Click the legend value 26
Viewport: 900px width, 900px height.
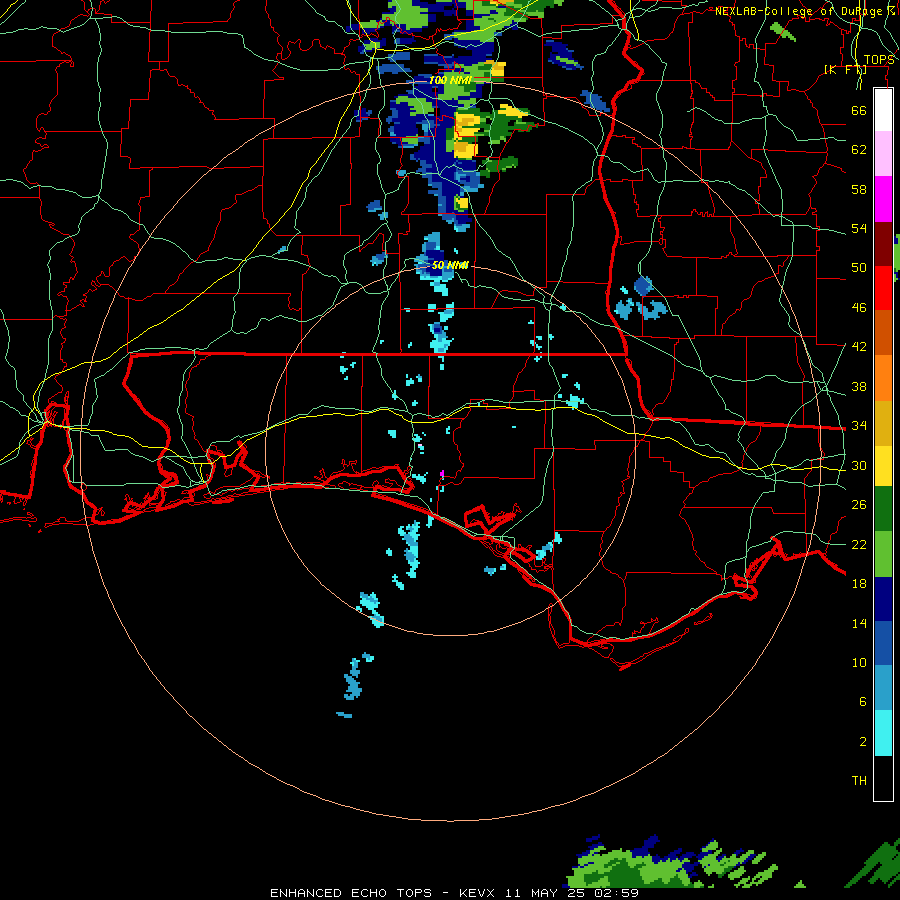coord(859,505)
